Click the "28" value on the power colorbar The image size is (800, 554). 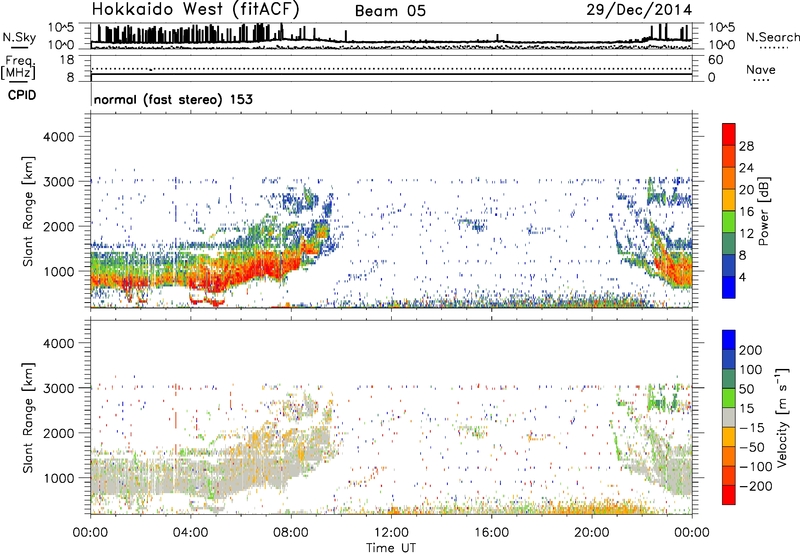tap(746, 146)
